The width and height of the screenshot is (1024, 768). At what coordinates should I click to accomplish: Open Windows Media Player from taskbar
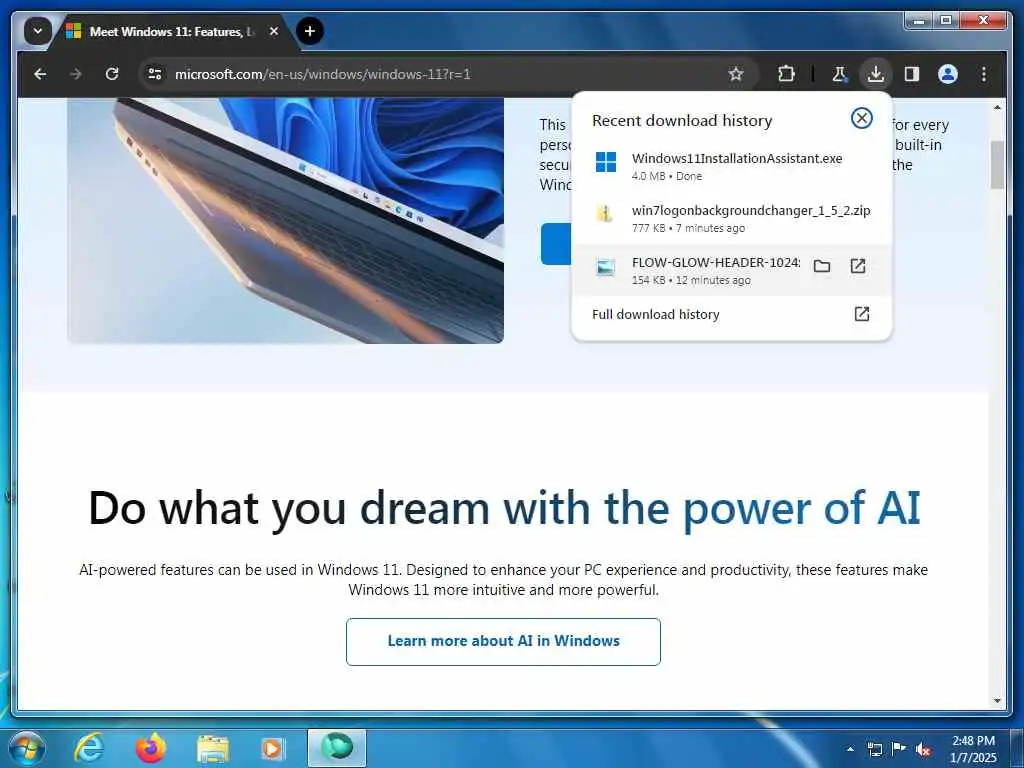coord(272,748)
